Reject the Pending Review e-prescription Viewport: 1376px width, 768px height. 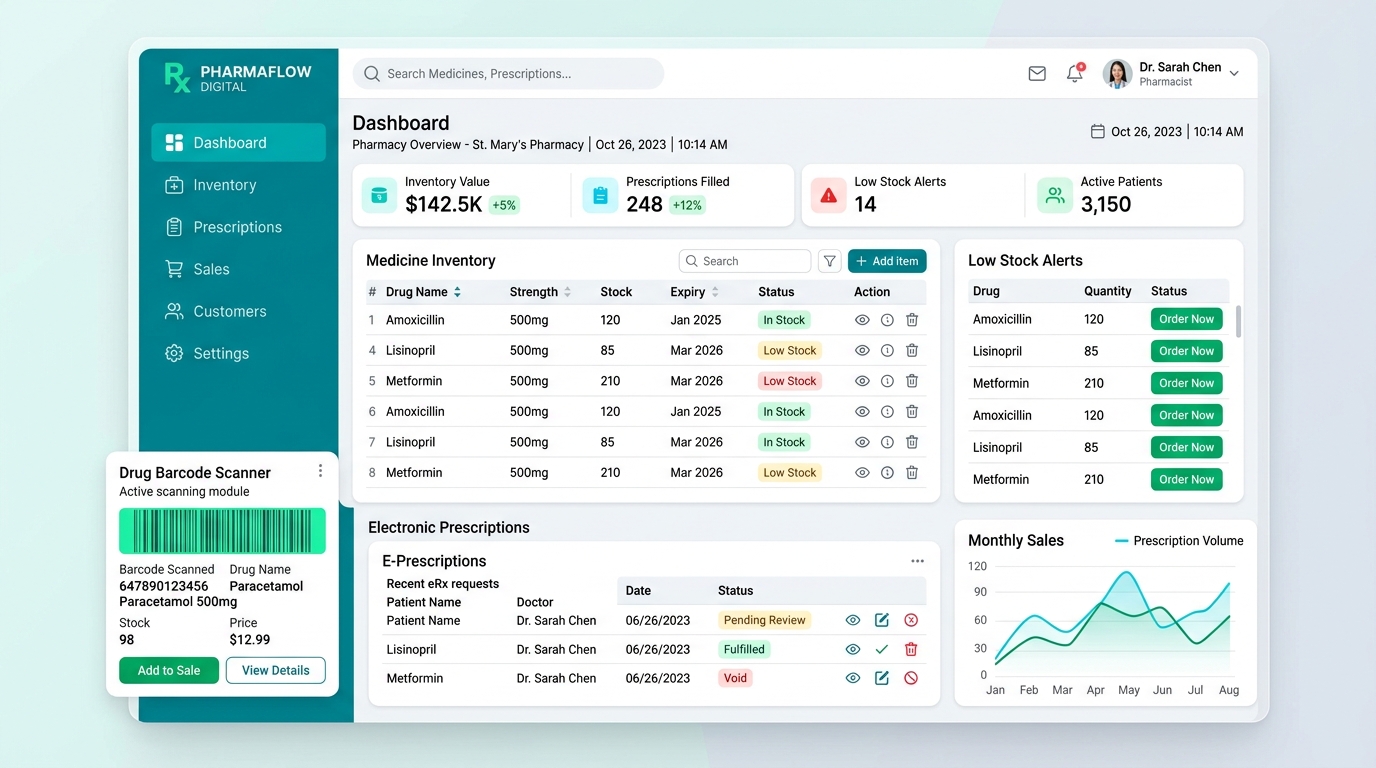pos(911,620)
